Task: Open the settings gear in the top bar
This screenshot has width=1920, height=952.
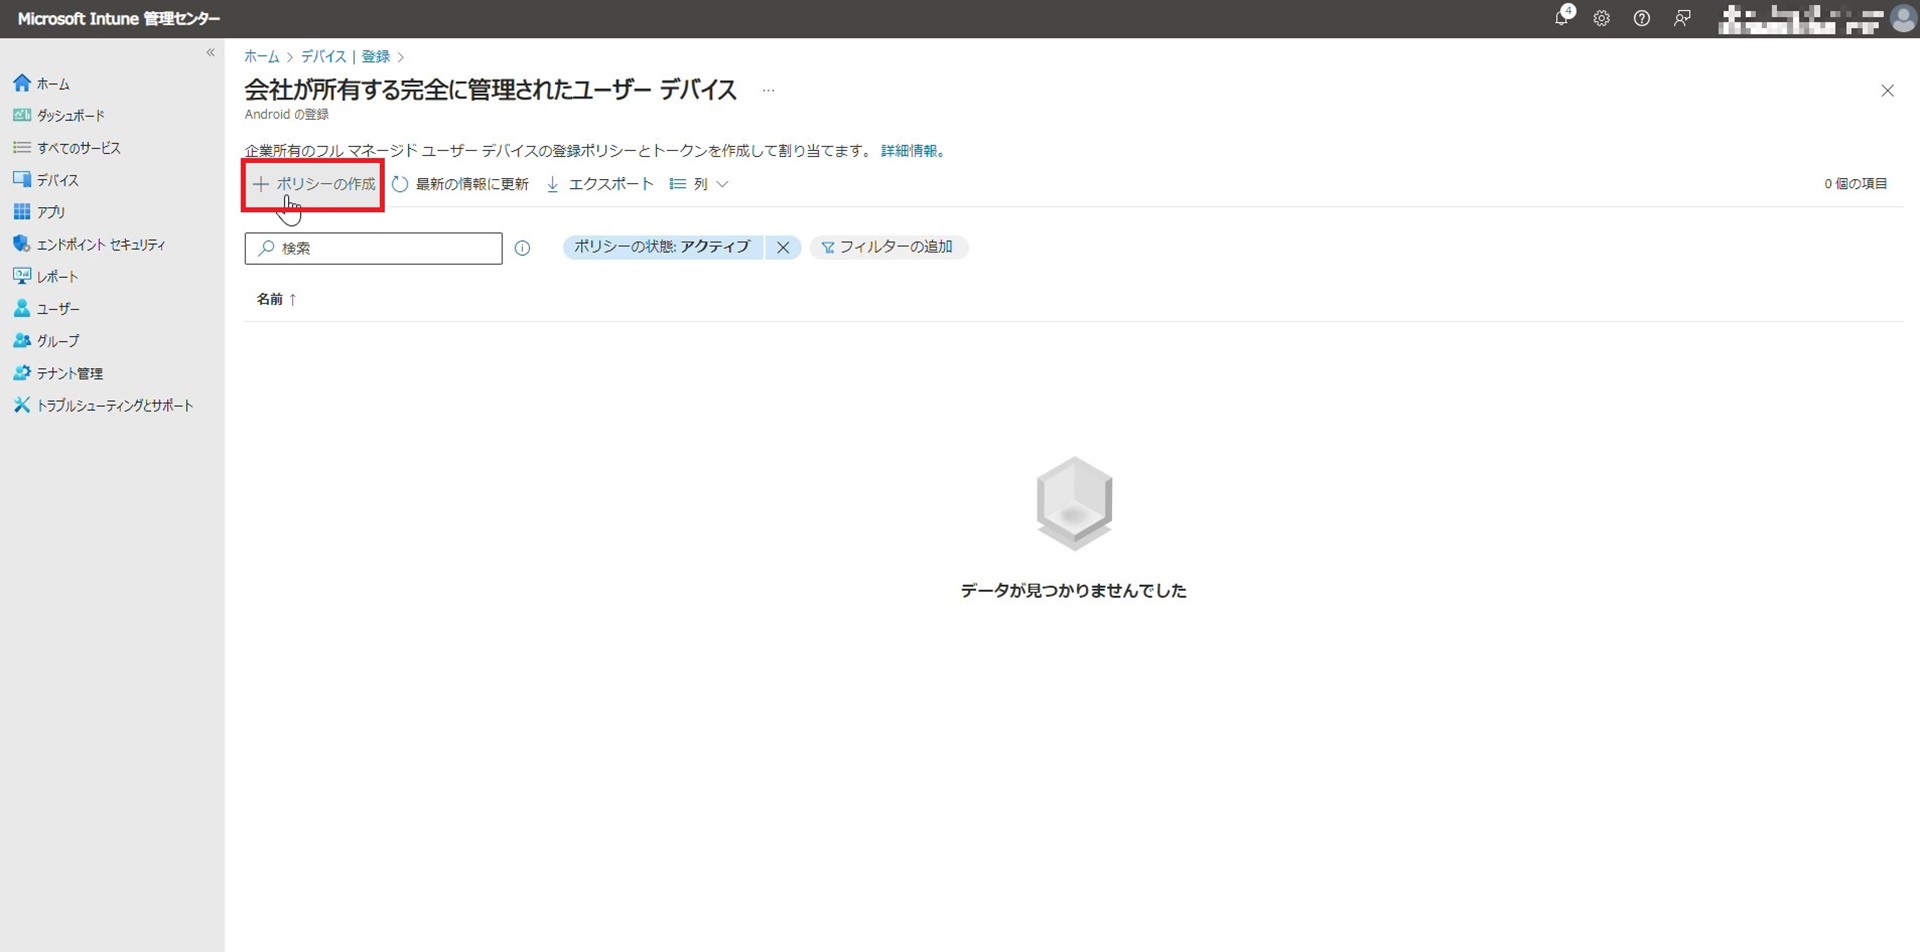Action: coord(1601,18)
